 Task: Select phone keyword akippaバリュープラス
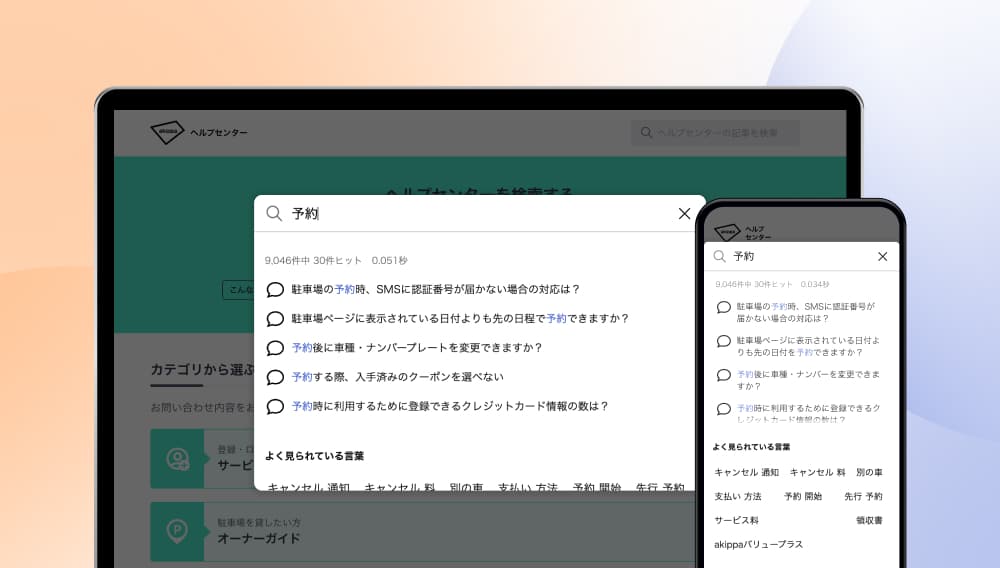click(758, 544)
